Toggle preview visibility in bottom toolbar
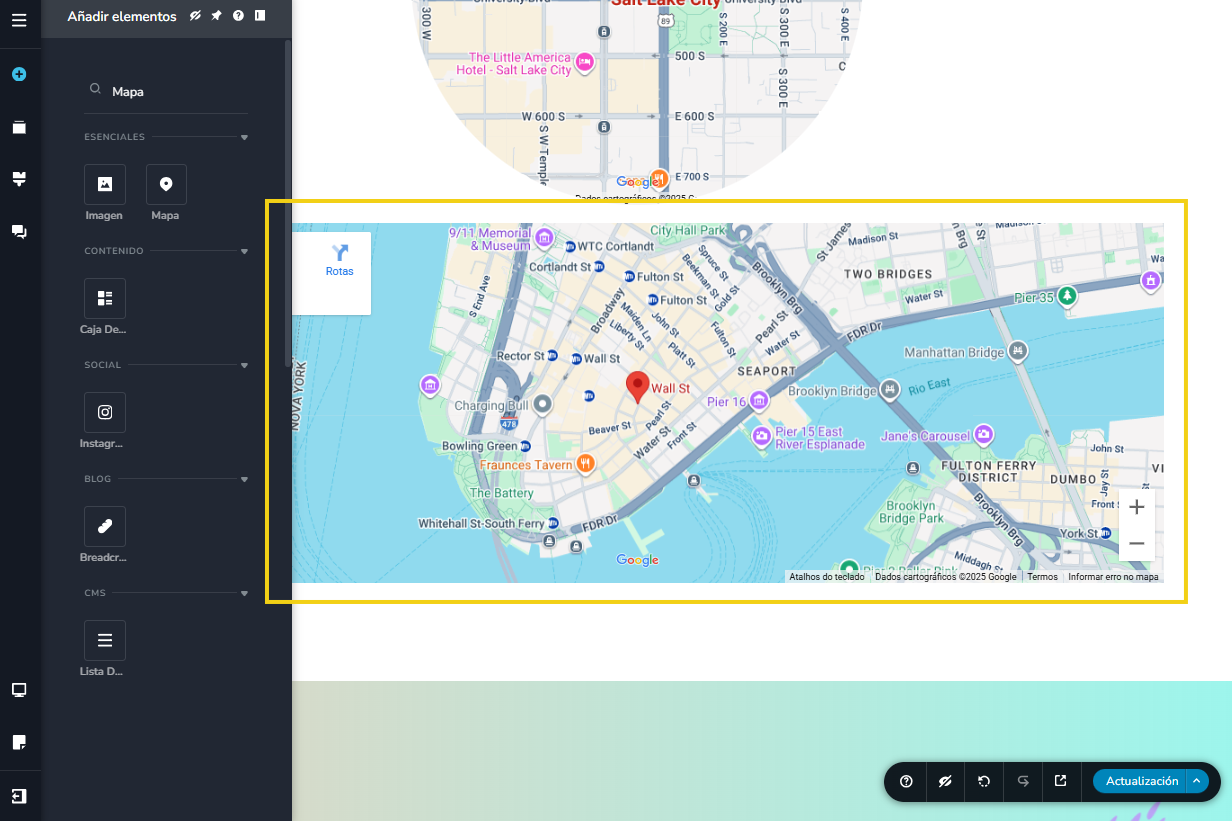 coord(945,781)
